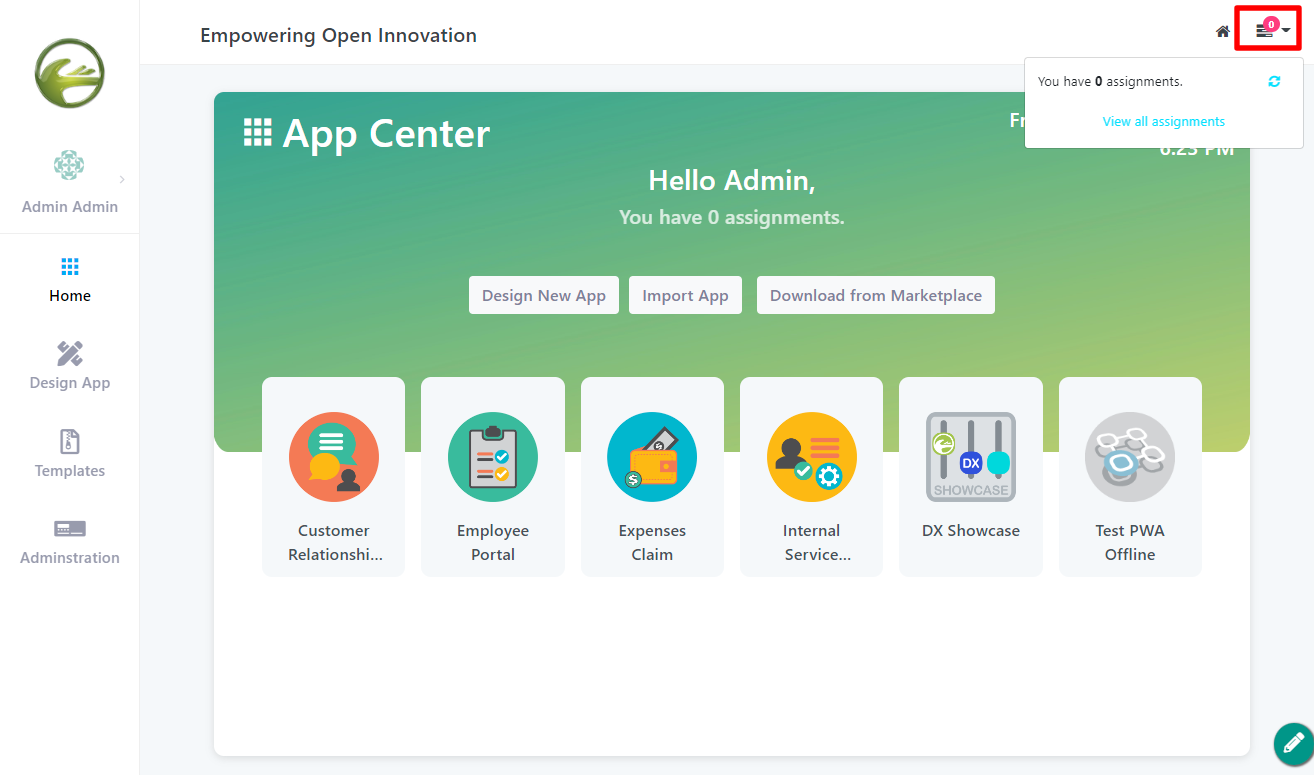Open the Admin Admin profile avatar
This screenshot has height=775, width=1314.
[69, 165]
